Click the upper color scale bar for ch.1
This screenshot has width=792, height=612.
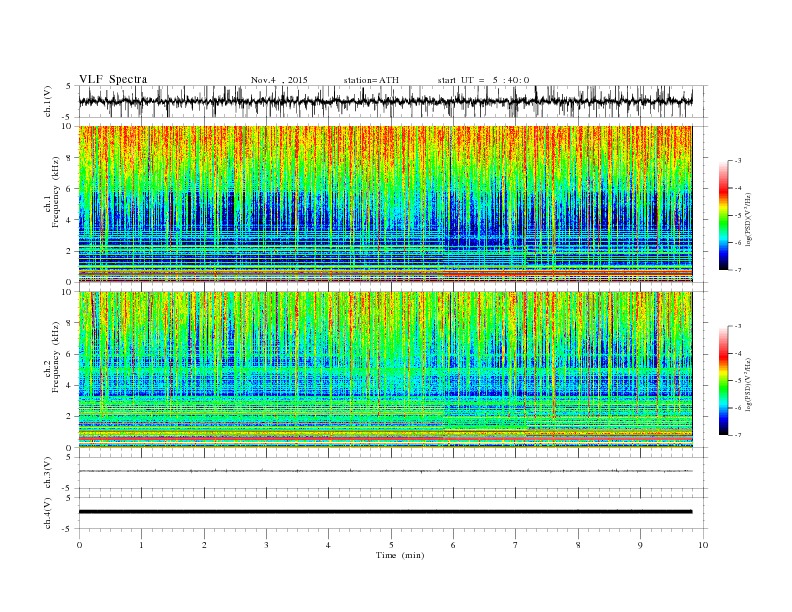pos(723,215)
